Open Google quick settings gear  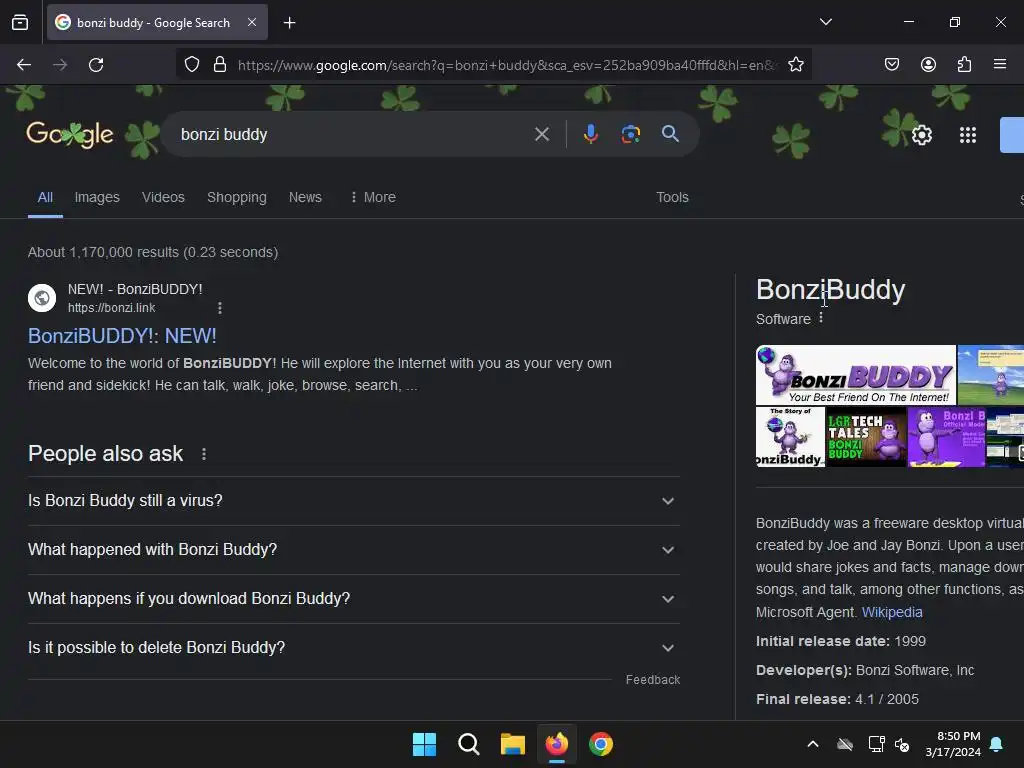tap(921, 135)
